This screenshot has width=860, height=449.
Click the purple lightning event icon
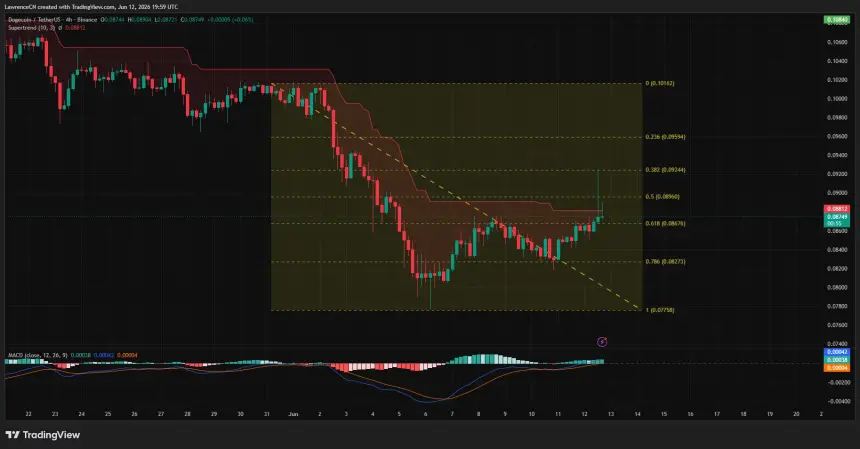(x=602, y=342)
